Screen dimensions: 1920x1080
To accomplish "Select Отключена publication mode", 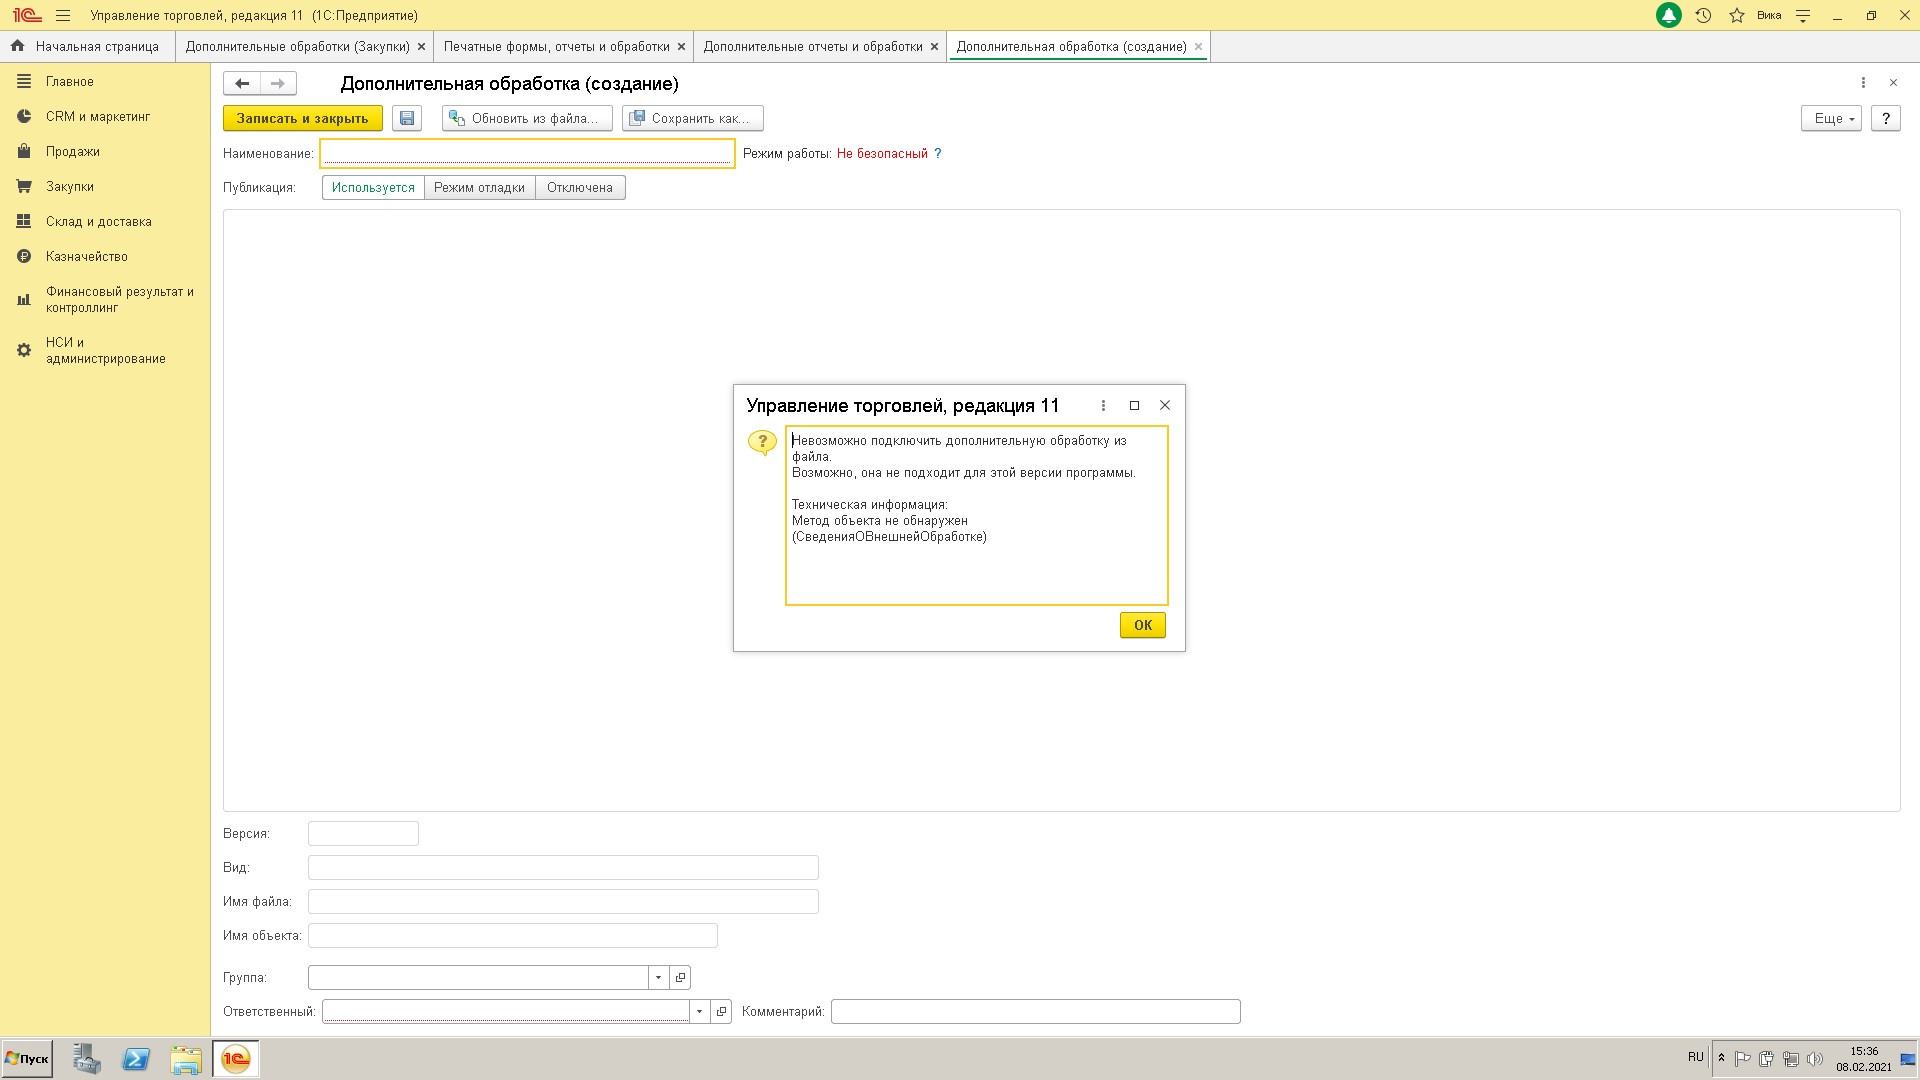I will [580, 187].
